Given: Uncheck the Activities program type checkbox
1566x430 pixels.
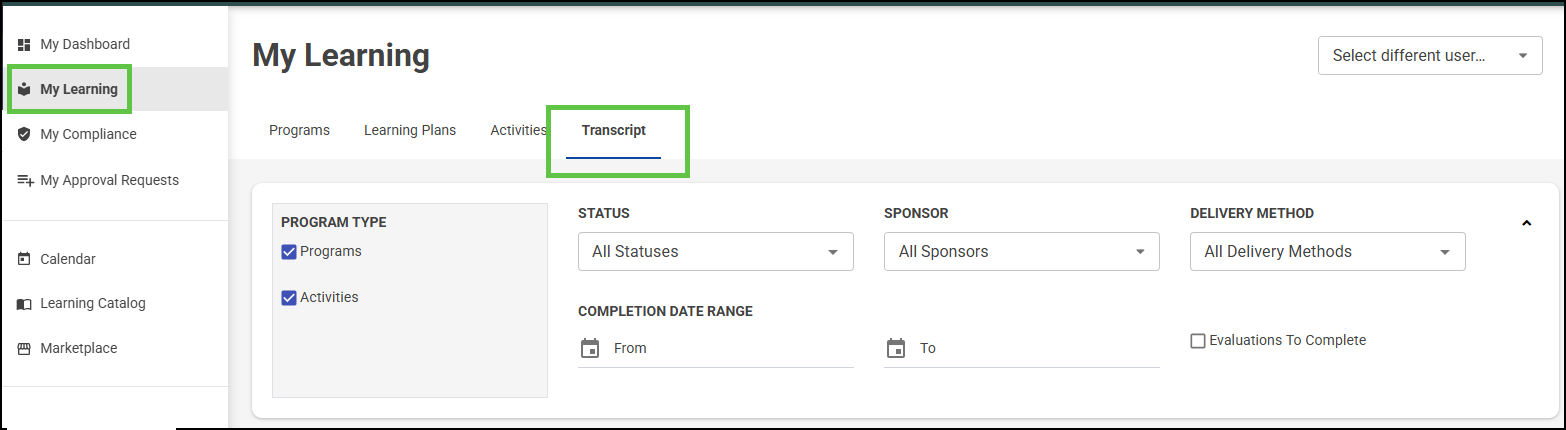Looking at the screenshot, I should point(289,298).
